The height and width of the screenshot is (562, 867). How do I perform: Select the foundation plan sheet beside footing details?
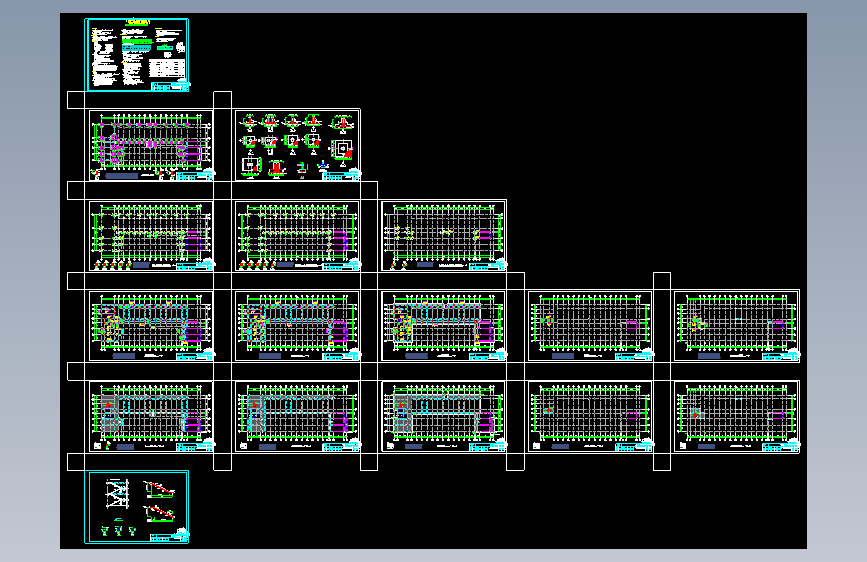151,145
